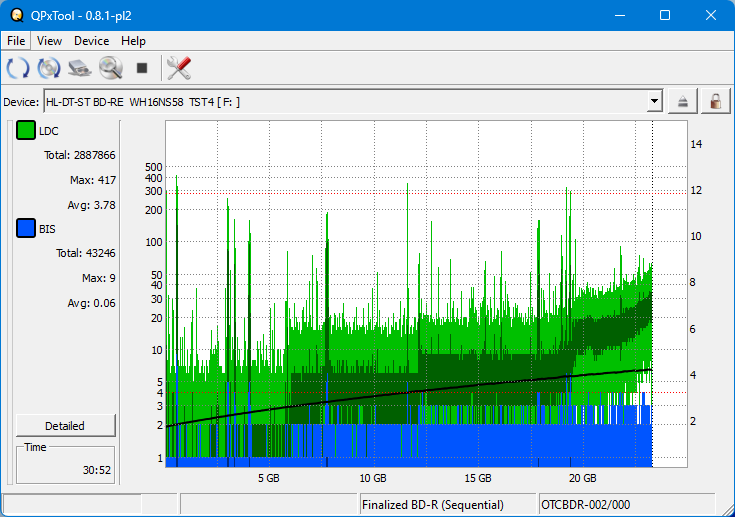Maximize the QPxTool window
The height and width of the screenshot is (517, 735).
coord(665,15)
